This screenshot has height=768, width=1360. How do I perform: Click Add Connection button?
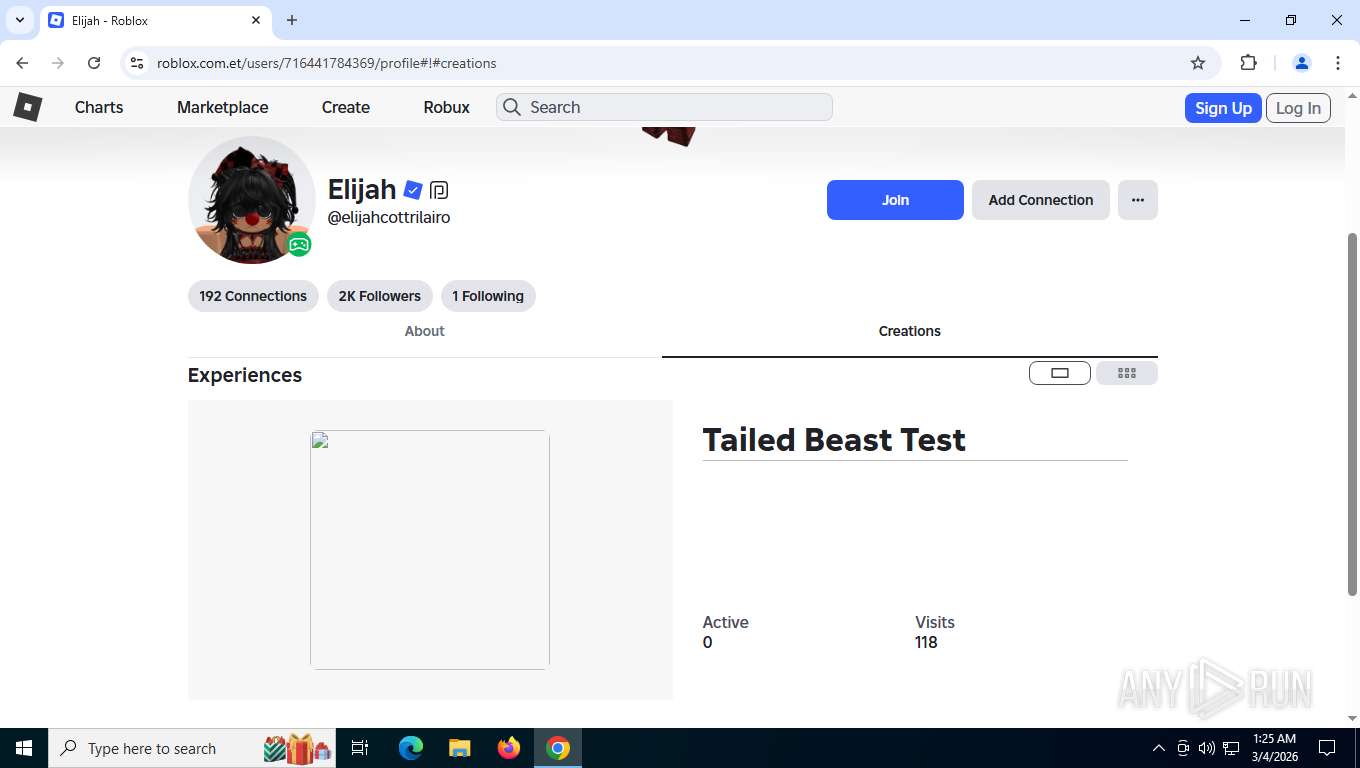tap(1041, 200)
